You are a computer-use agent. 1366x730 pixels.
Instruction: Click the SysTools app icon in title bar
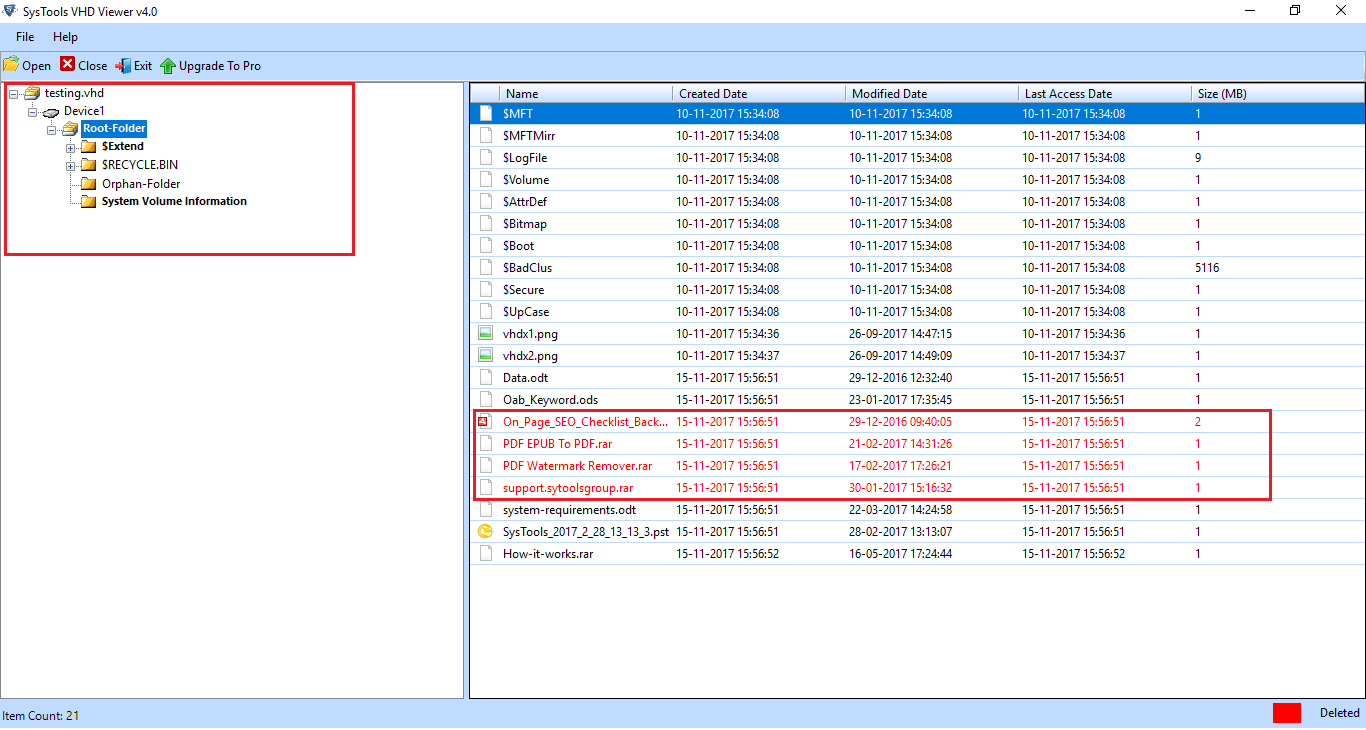pos(9,11)
